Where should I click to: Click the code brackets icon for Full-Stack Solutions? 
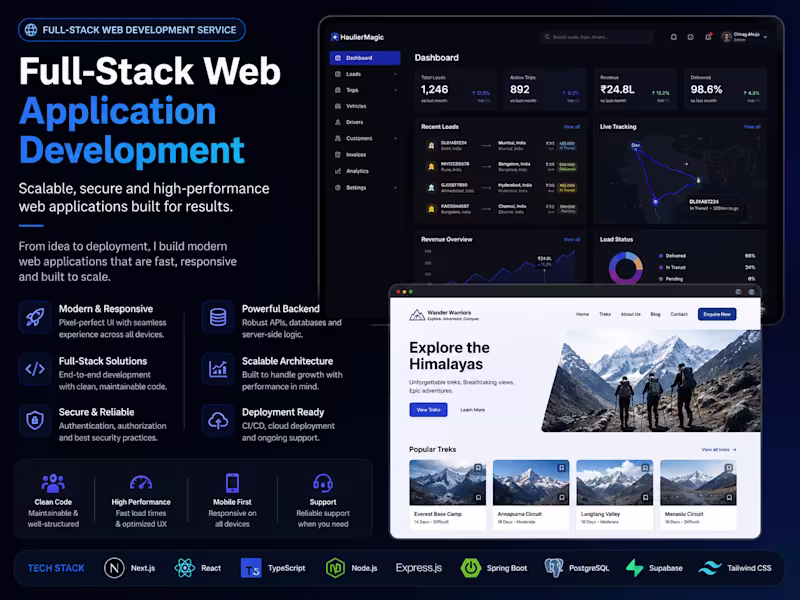(x=35, y=368)
